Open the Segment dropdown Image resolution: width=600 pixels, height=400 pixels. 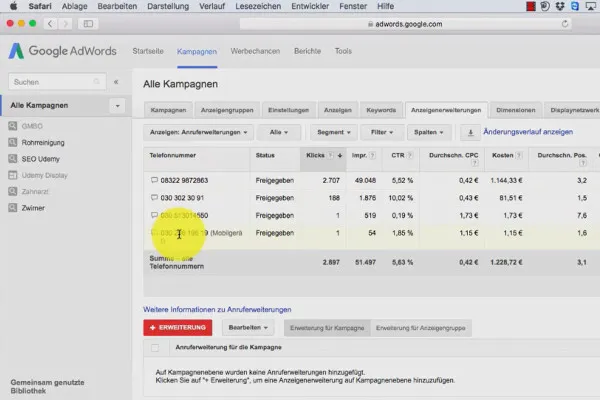click(333, 132)
